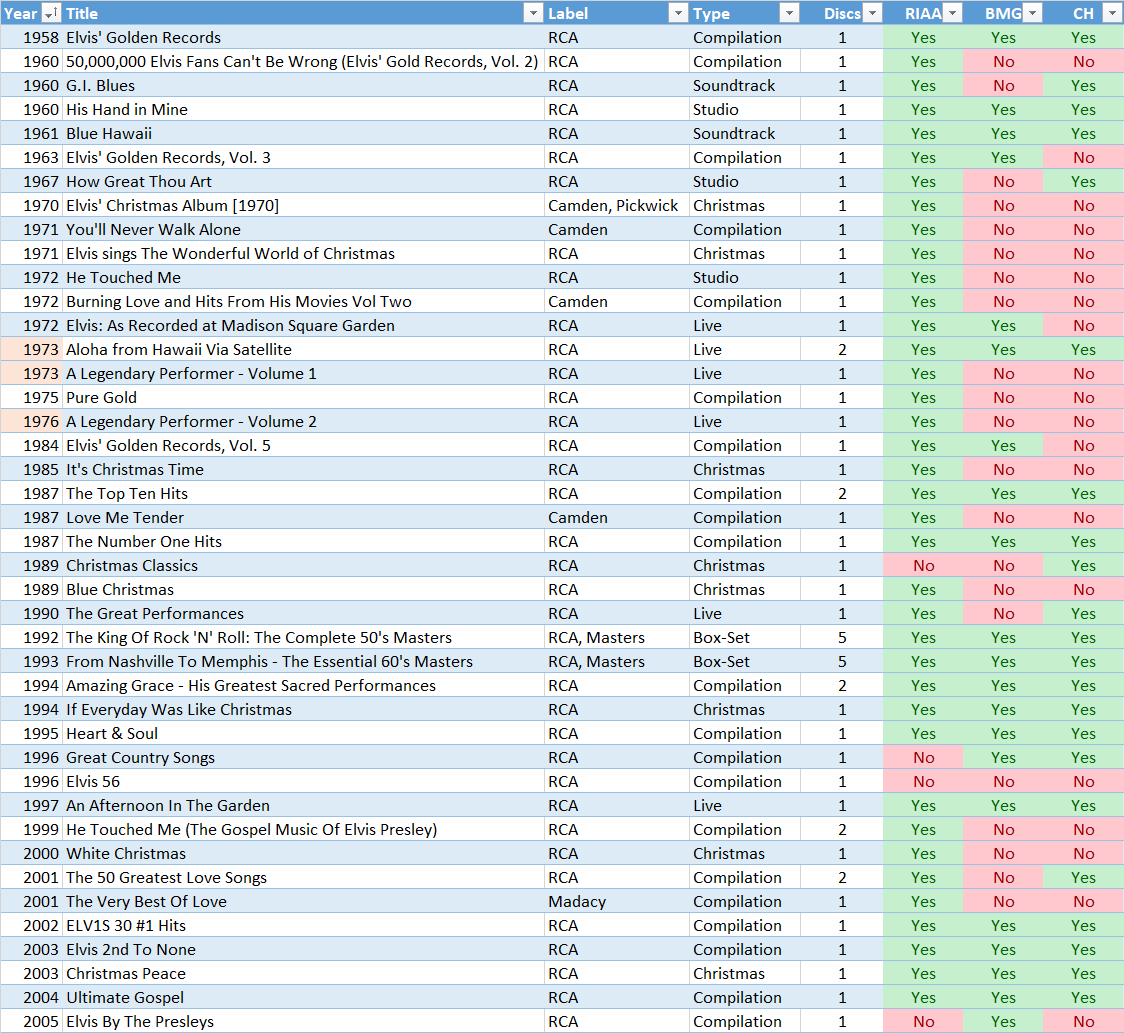Viewport: 1124px width, 1033px height.
Task: Select the 'RCA, Masters' label for 1993 row
Action: point(616,662)
